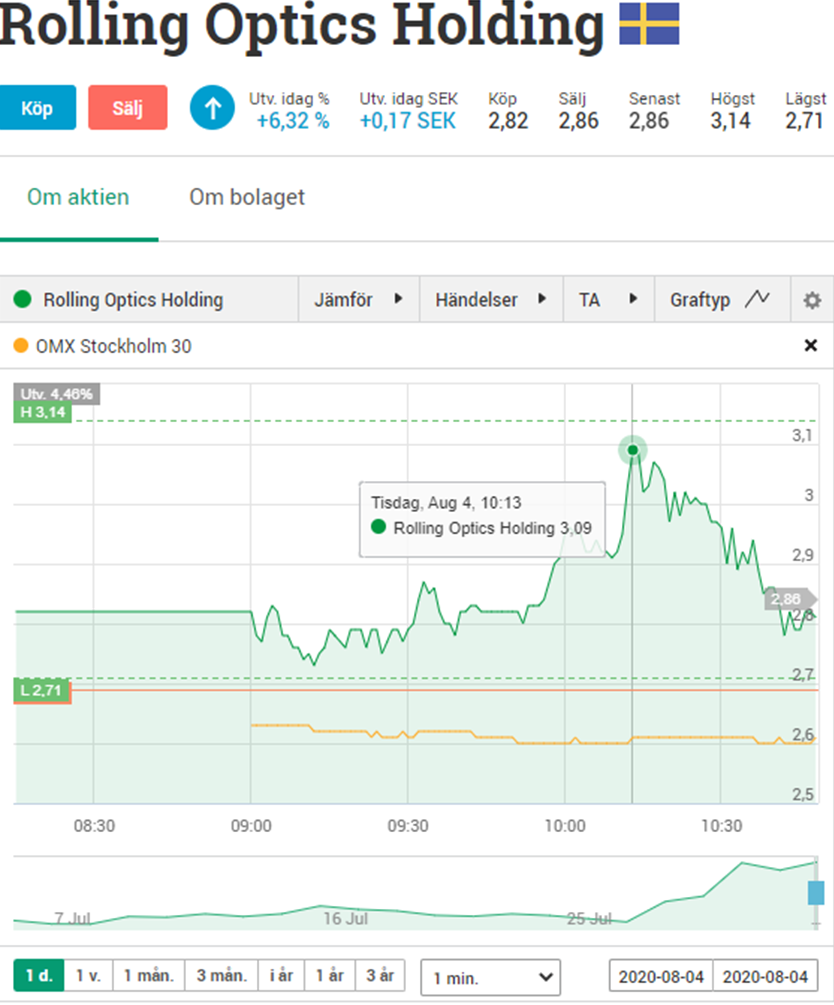This screenshot has width=834, height=1005.
Task: Click the Graftyp line chart icon
Action: (757, 298)
